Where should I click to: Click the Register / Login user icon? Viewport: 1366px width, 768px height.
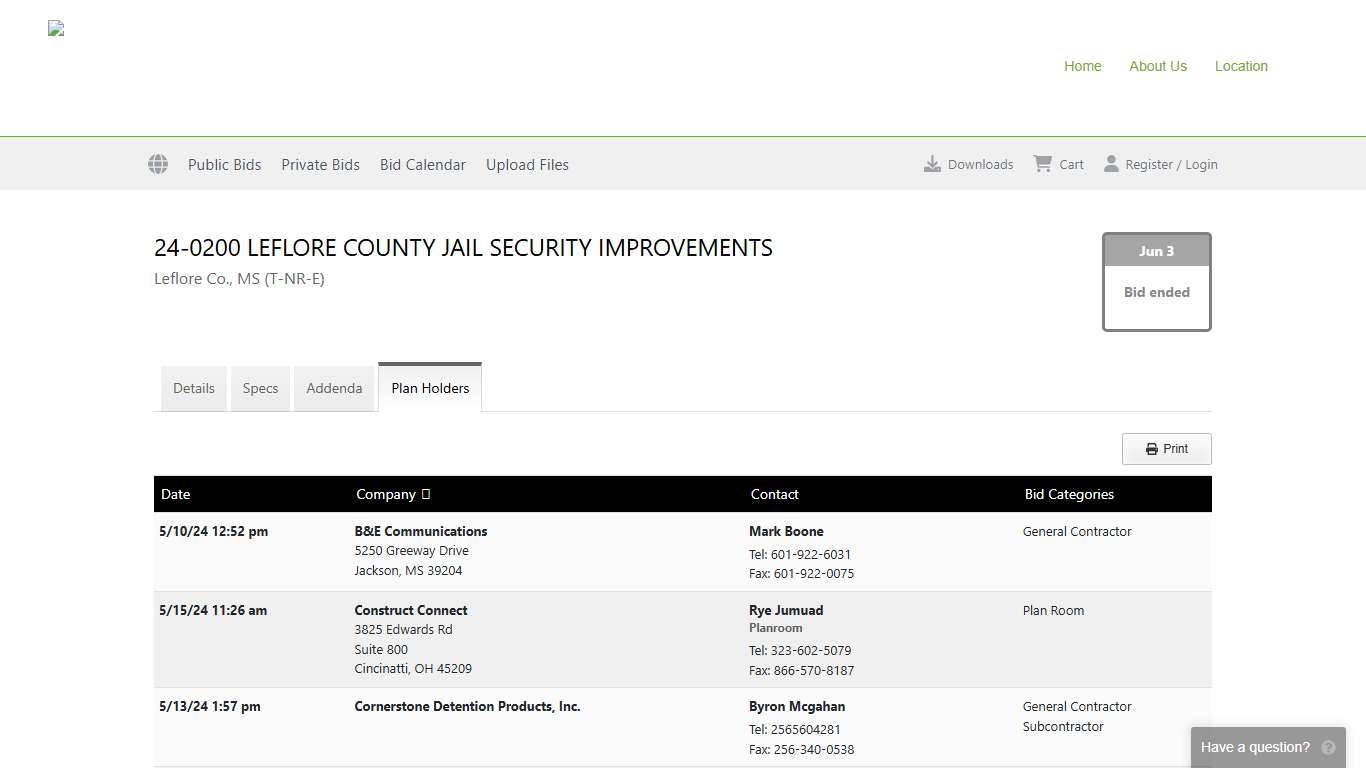tap(1112, 163)
